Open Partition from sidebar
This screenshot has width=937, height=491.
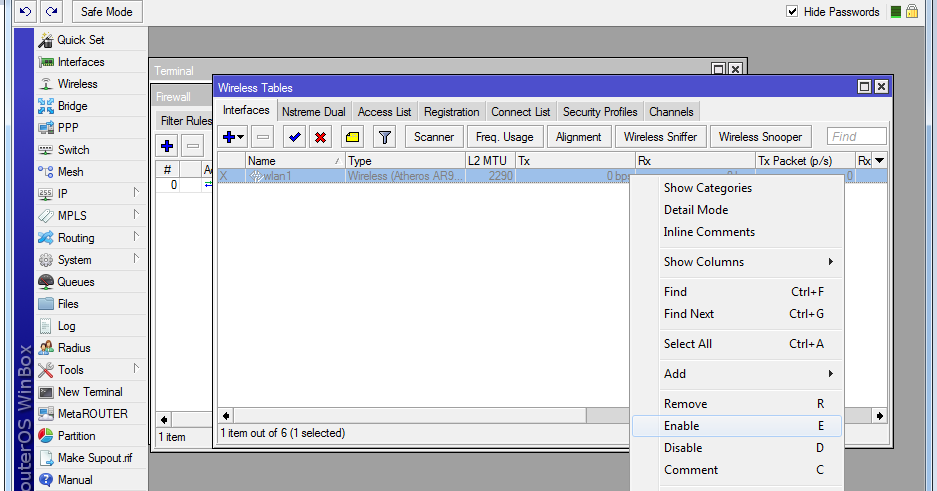click(x=76, y=436)
